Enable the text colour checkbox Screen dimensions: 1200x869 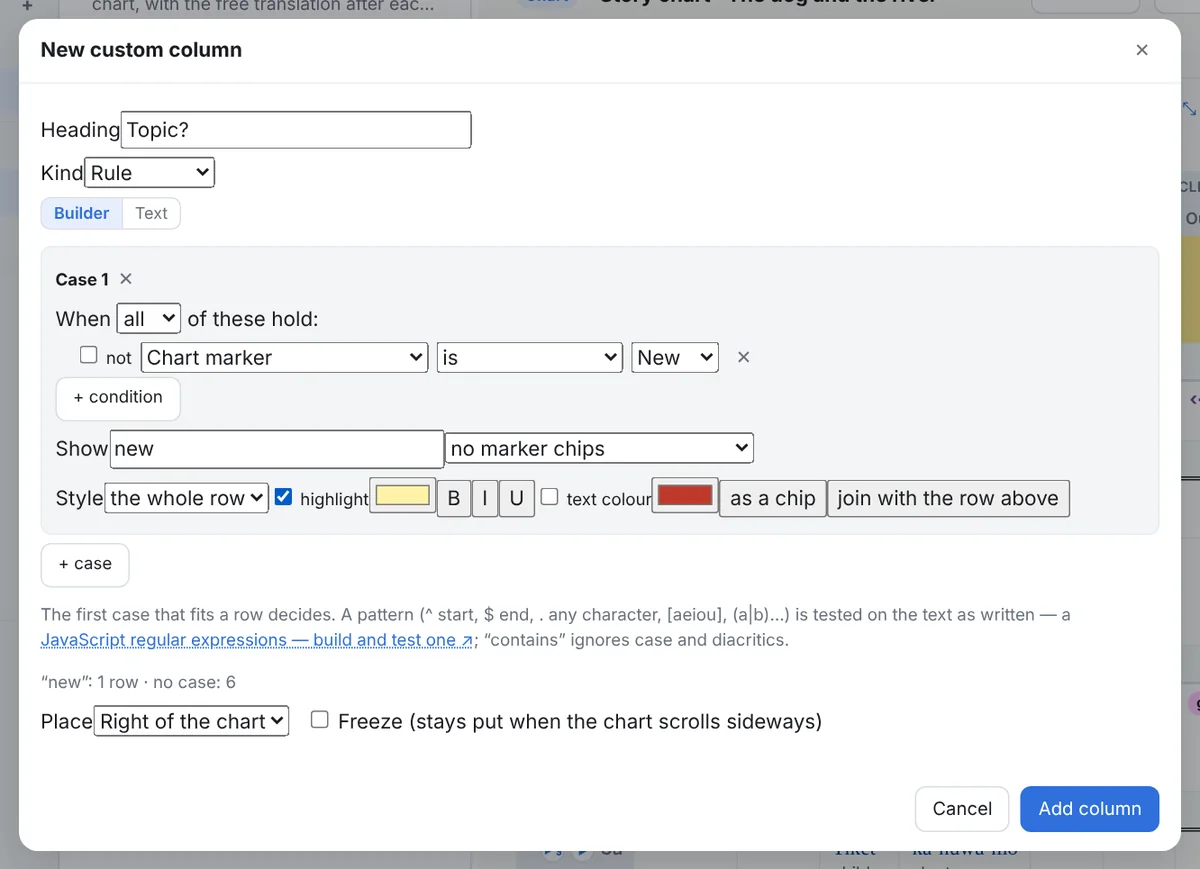click(550, 496)
